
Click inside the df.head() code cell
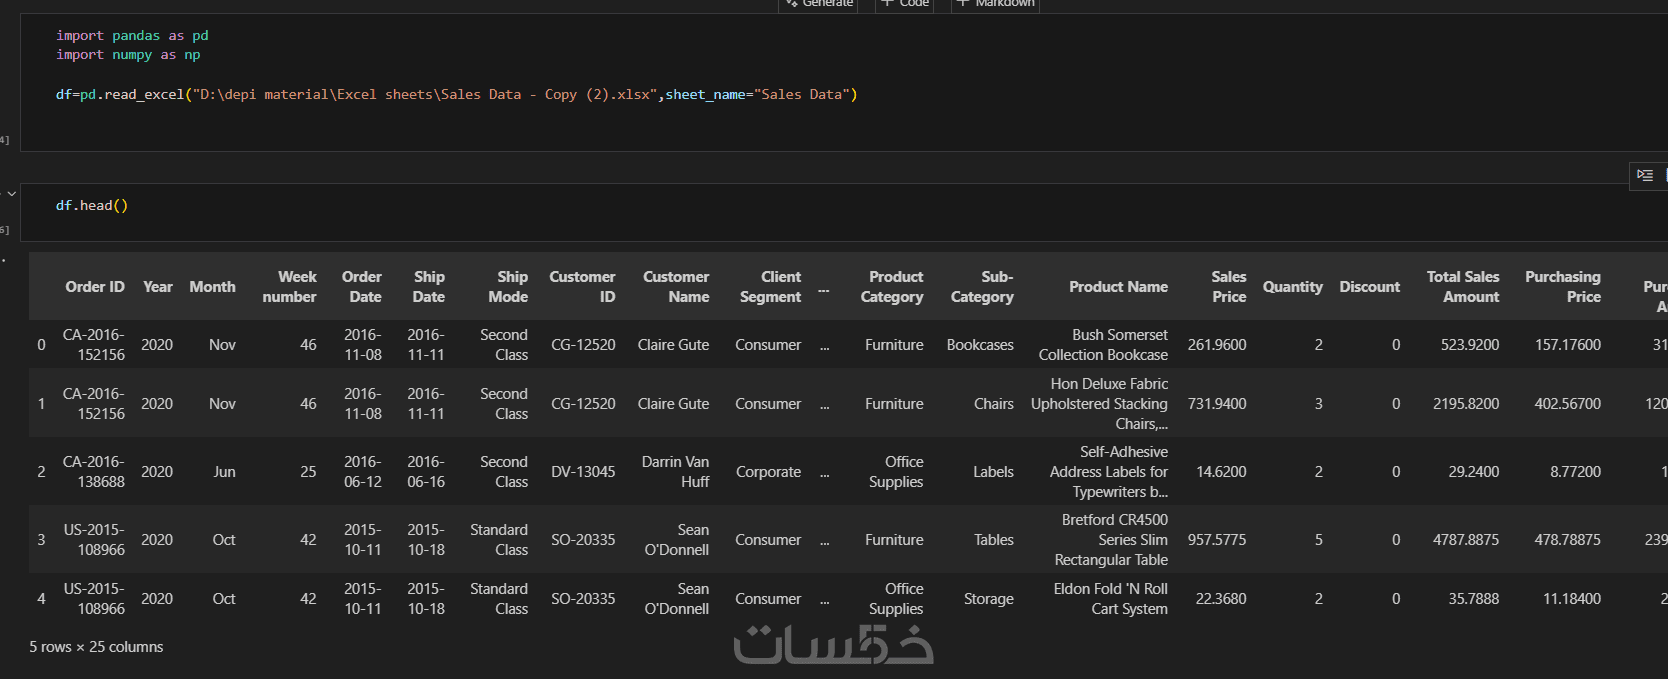(x=92, y=206)
